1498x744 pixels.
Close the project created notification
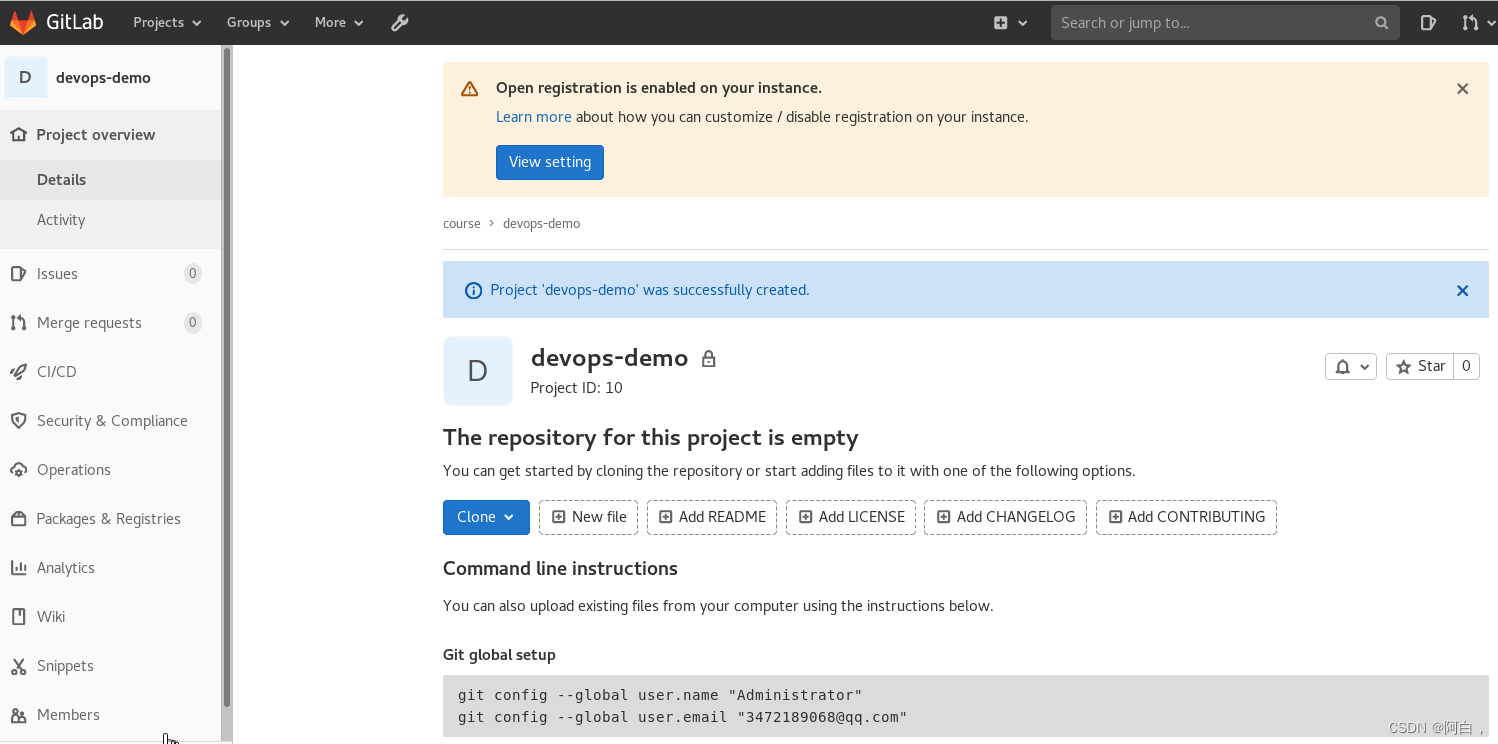coord(1462,290)
